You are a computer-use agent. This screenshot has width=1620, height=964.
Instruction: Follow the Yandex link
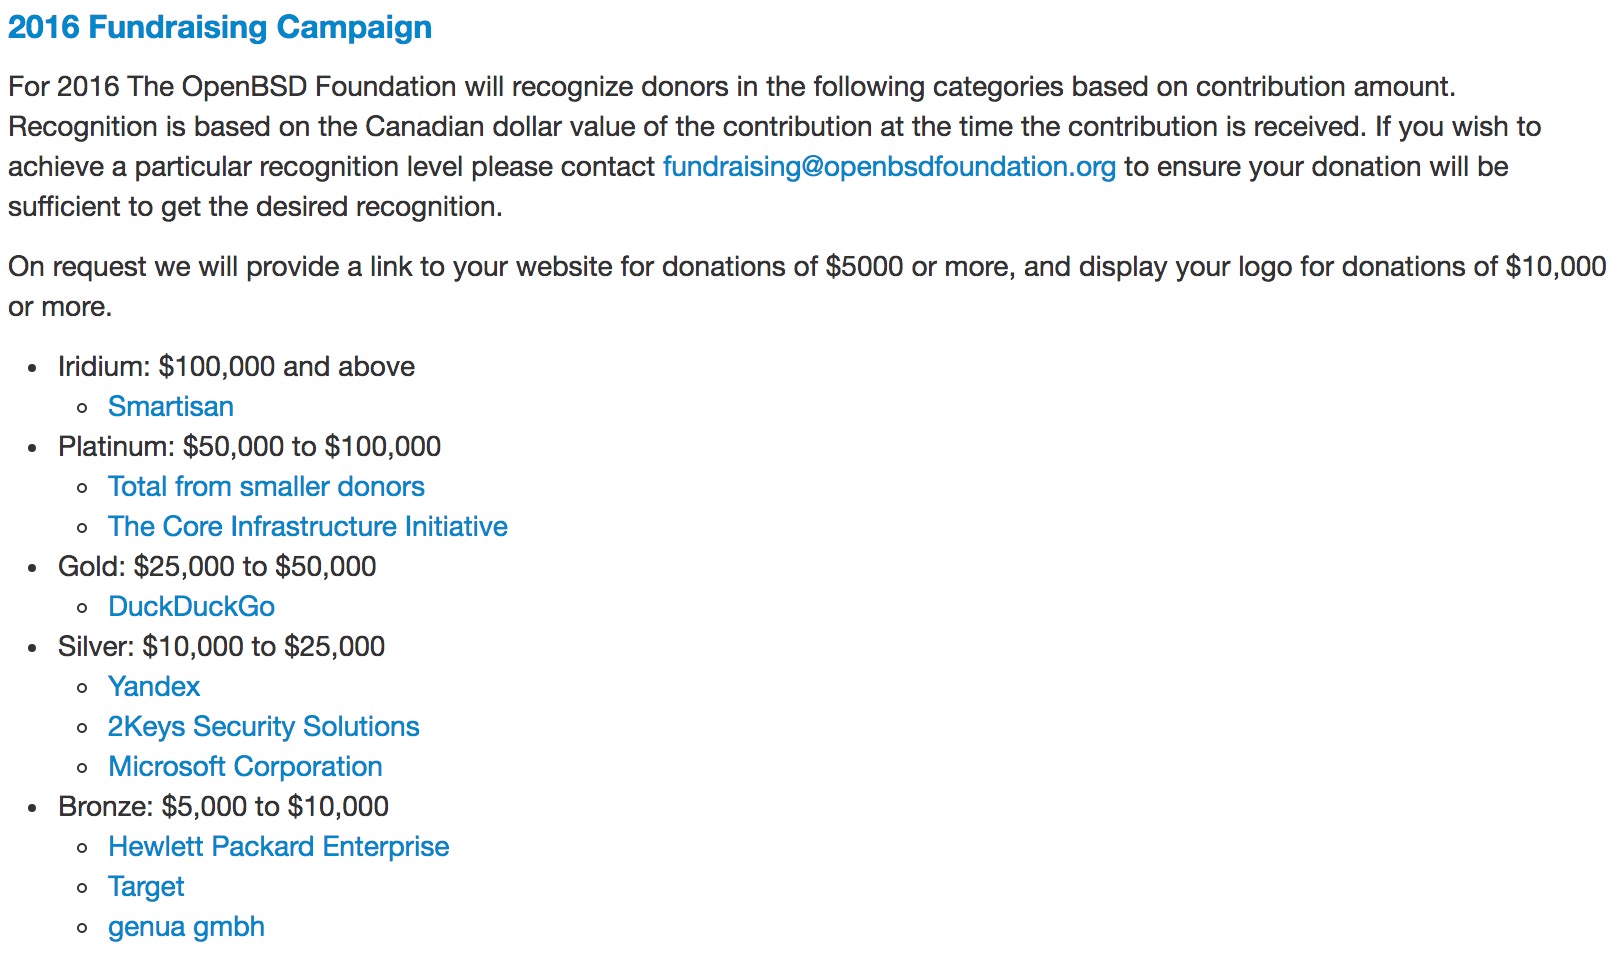point(154,687)
